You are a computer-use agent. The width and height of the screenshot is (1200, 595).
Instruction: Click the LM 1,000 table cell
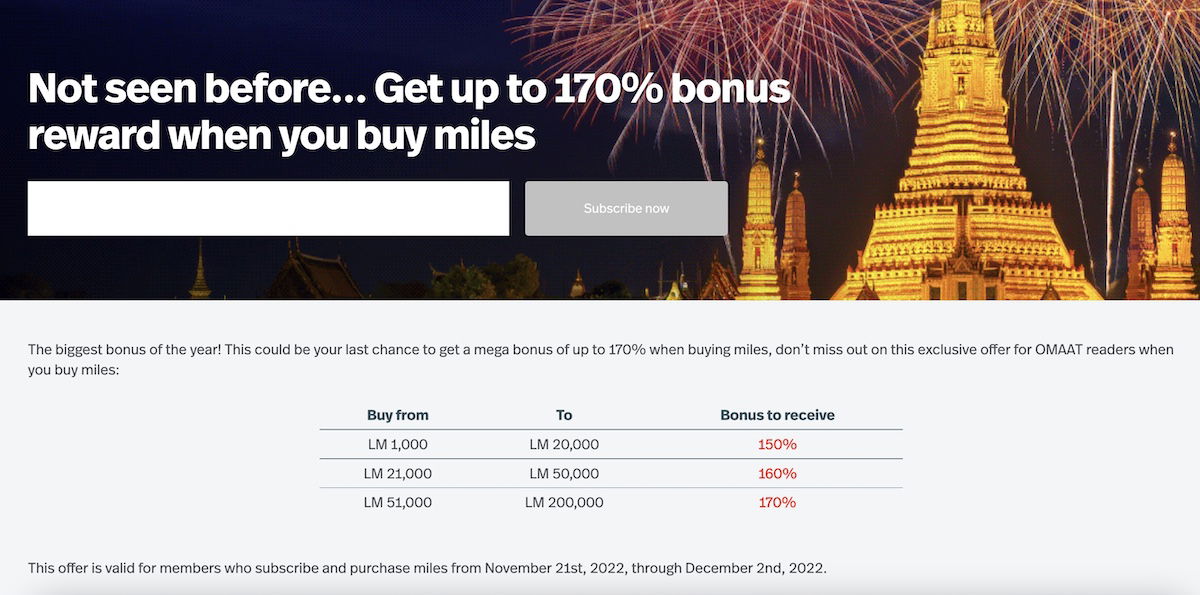coord(398,444)
